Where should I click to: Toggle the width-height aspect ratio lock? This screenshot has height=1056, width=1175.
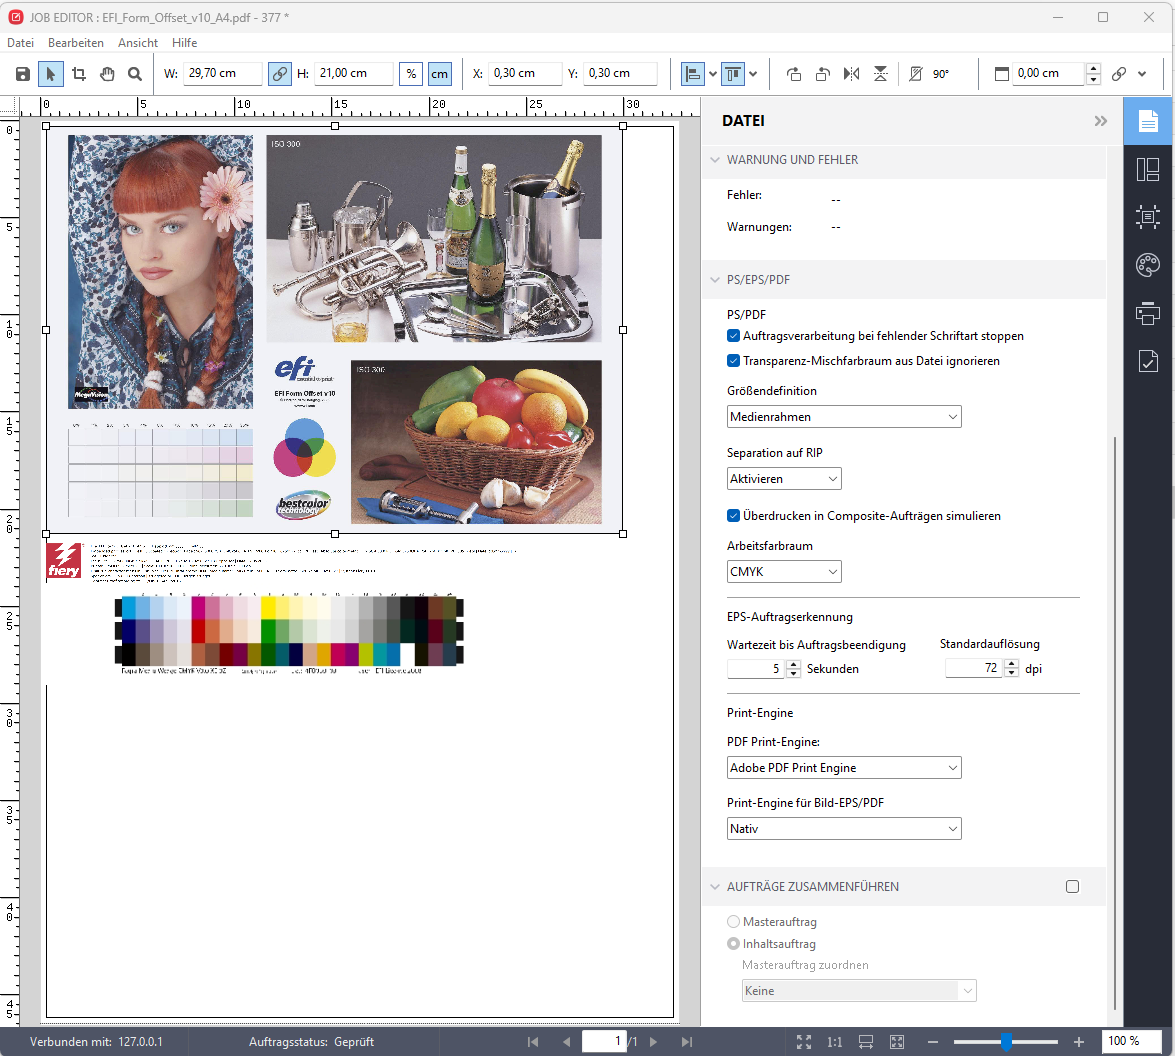coord(280,74)
